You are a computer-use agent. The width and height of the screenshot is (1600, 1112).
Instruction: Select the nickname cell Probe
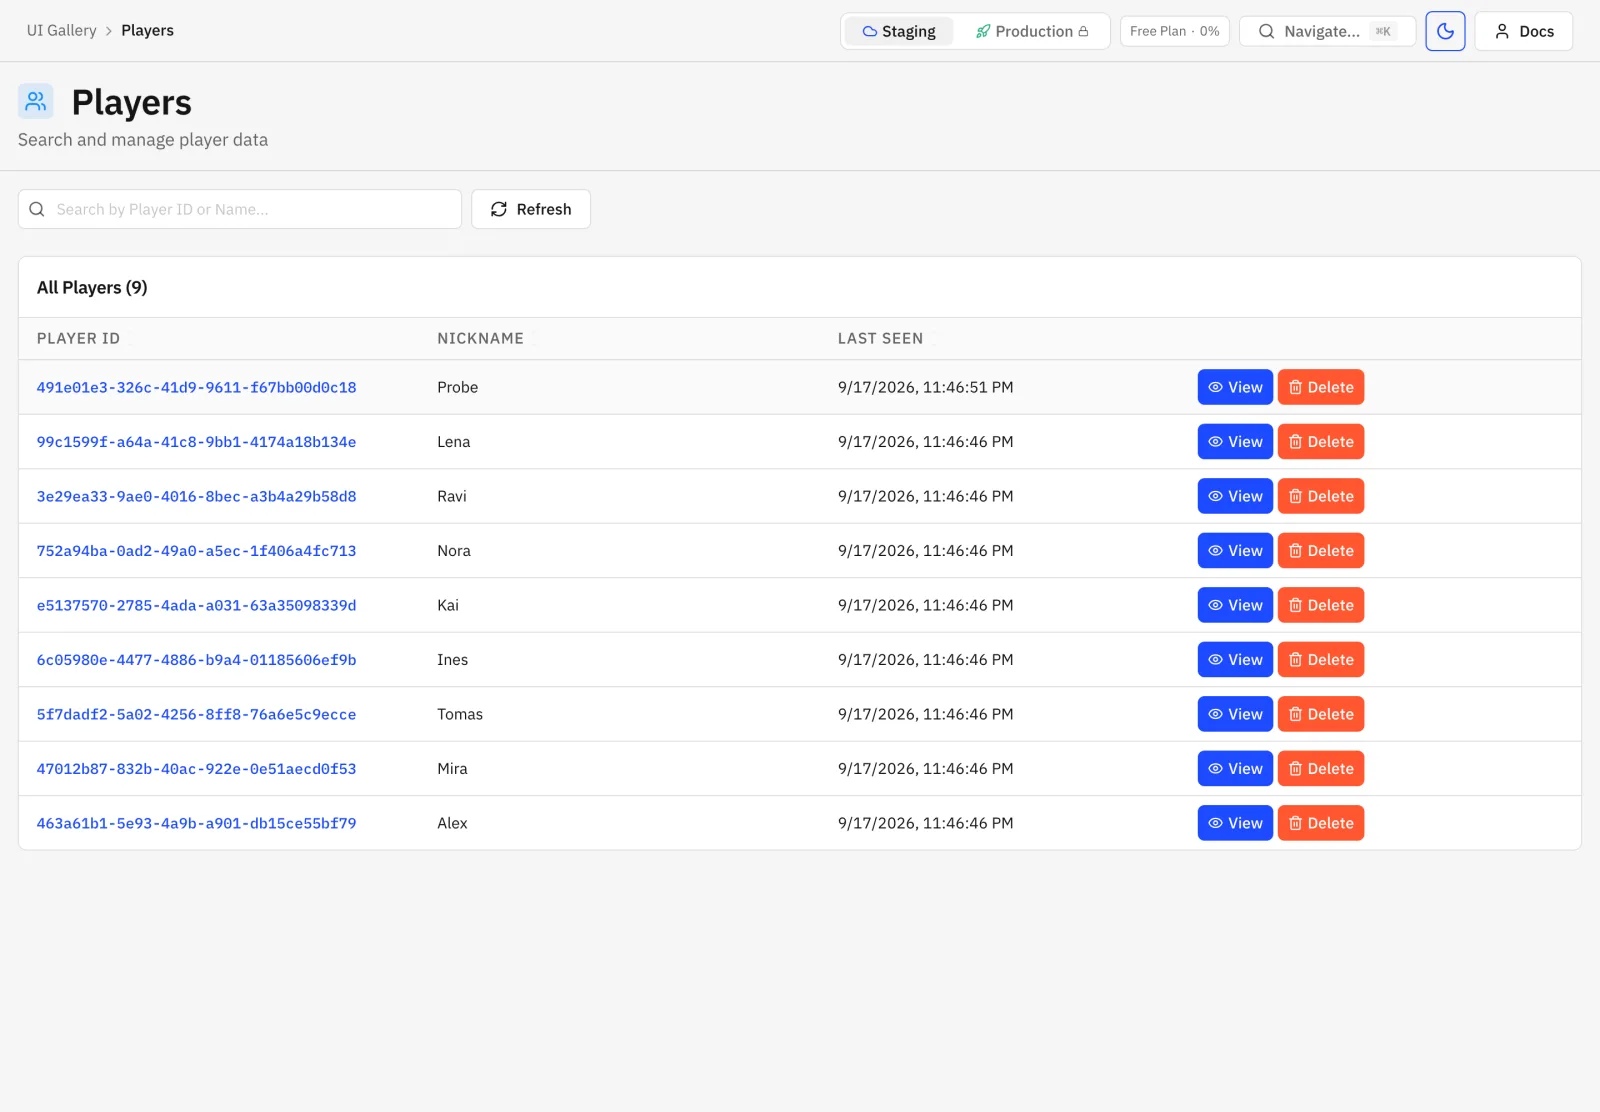coord(457,387)
